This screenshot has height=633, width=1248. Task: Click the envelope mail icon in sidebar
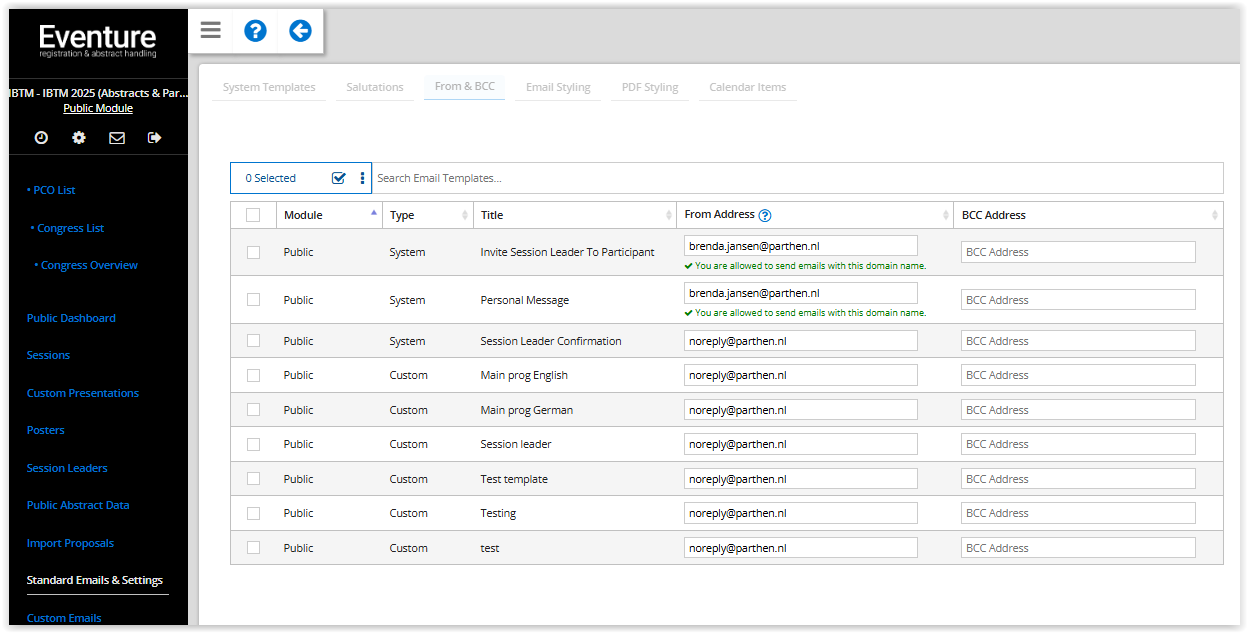117,138
